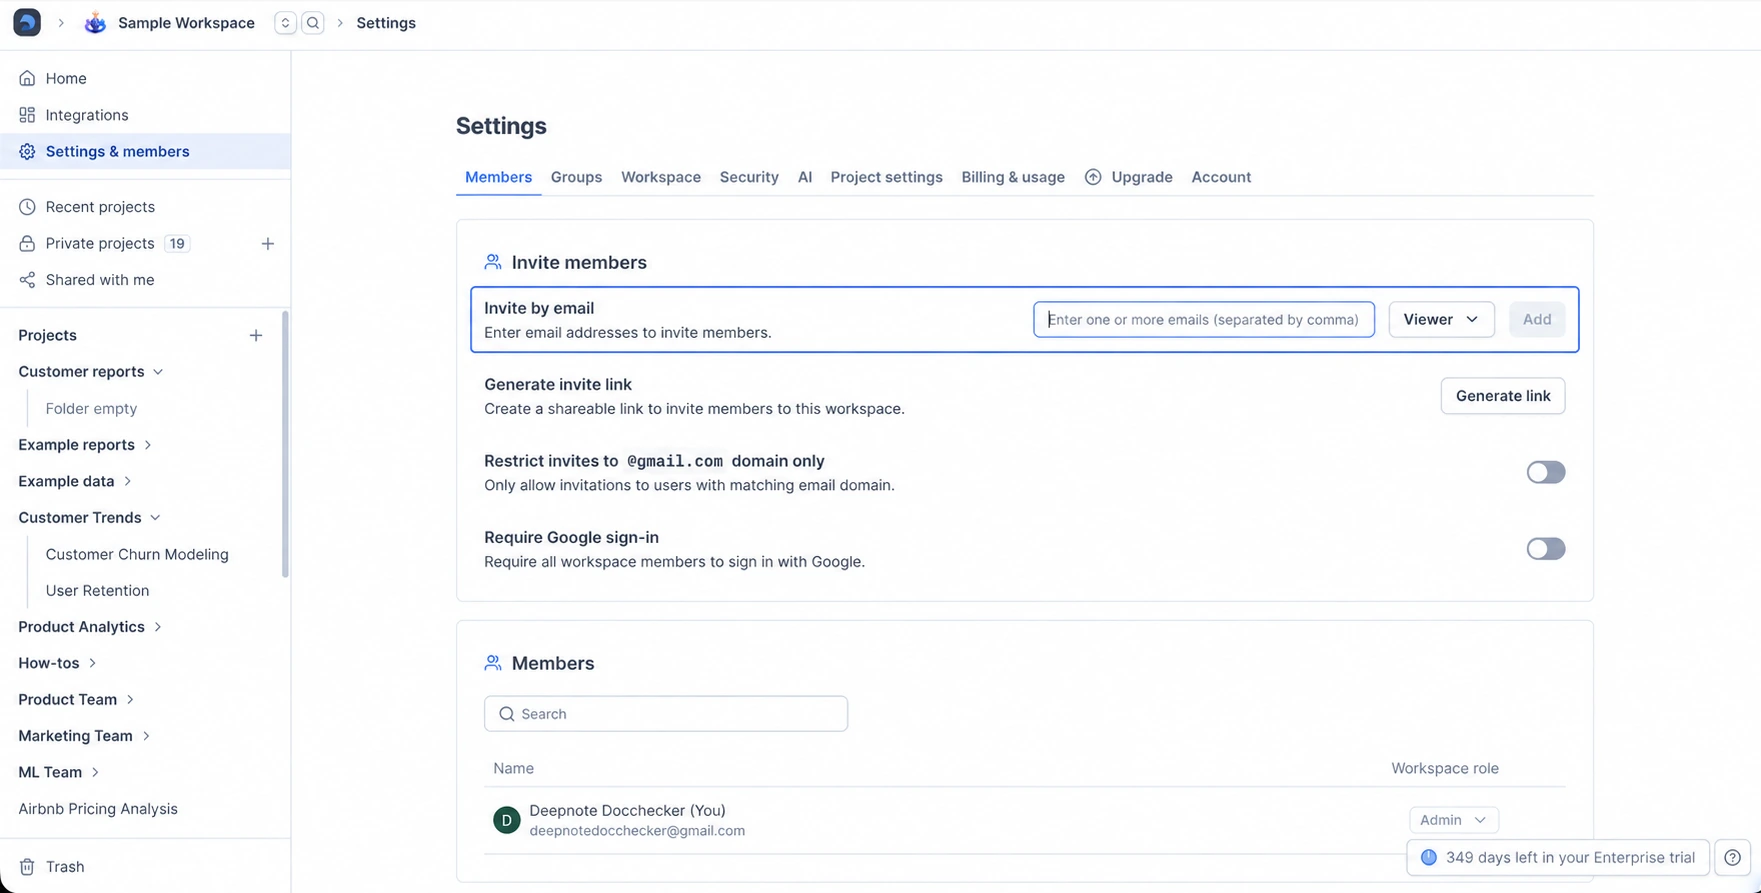Open the Customer Churn Modeling project
Image resolution: width=1761 pixels, height=893 pixels.
[x=137, y=554]
